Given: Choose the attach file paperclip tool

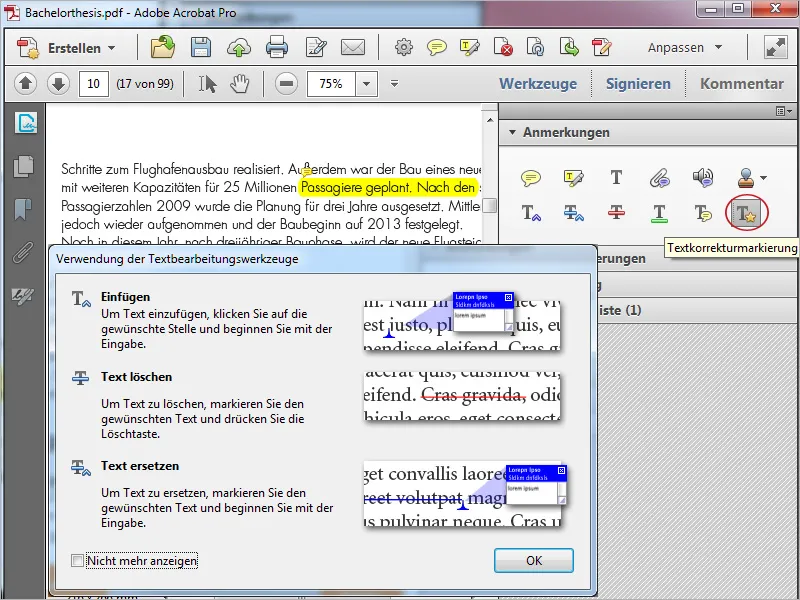Looking at the screenshot, I should (x=660, y=178).
